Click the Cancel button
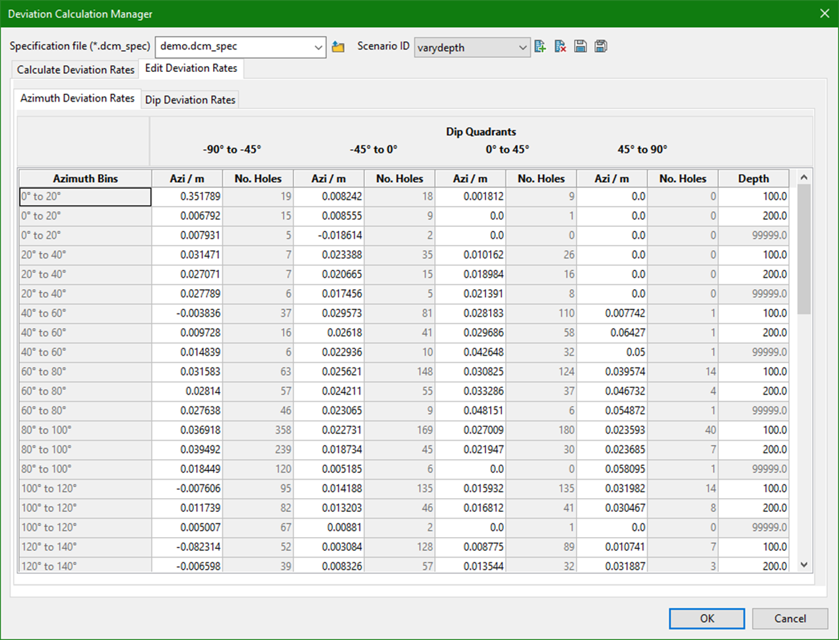839x640 pixels. (790, 618)
